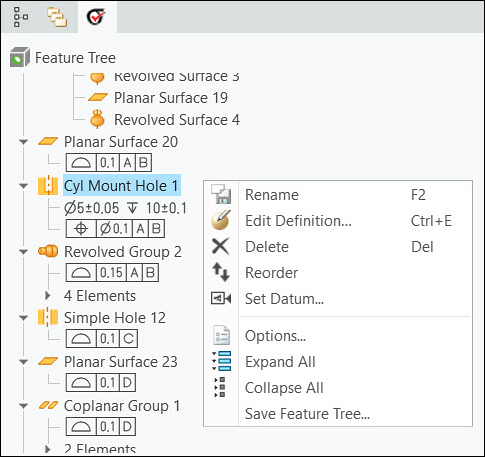
Task: Collapse Planar Surface 23 node
Action: coord(23,362)
